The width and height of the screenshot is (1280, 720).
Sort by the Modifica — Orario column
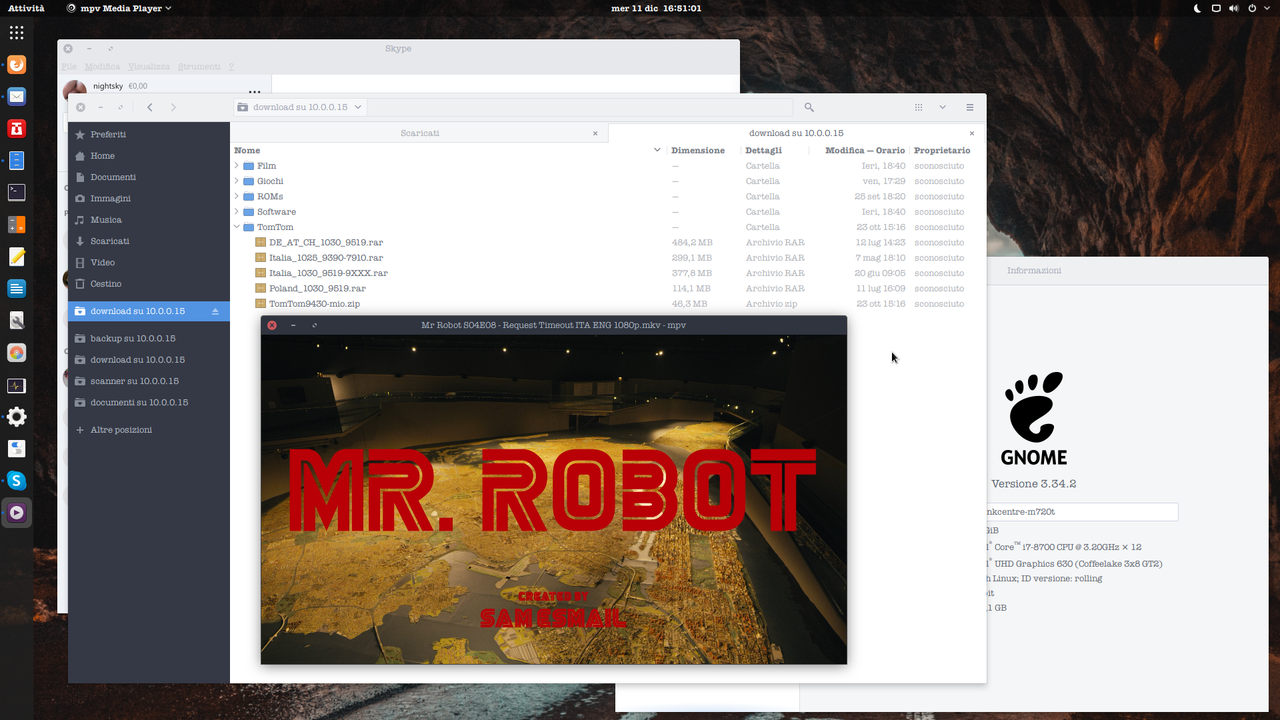(865, 150)
